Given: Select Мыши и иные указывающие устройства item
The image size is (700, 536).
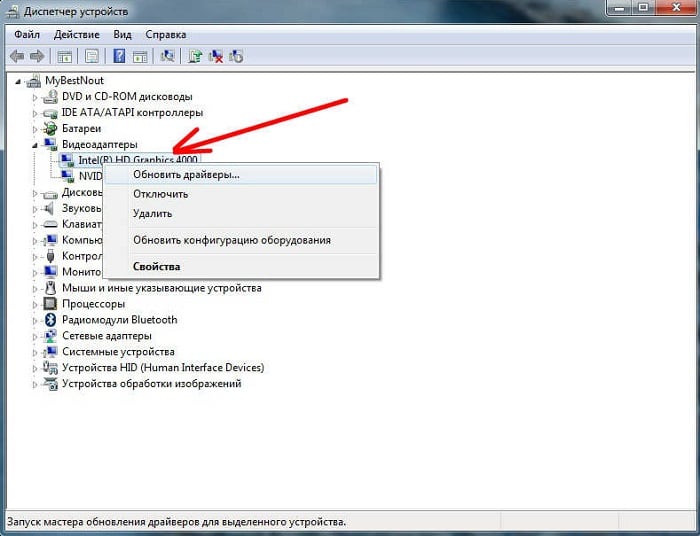Looking at the screenshot, I should [x=161, y=288].
